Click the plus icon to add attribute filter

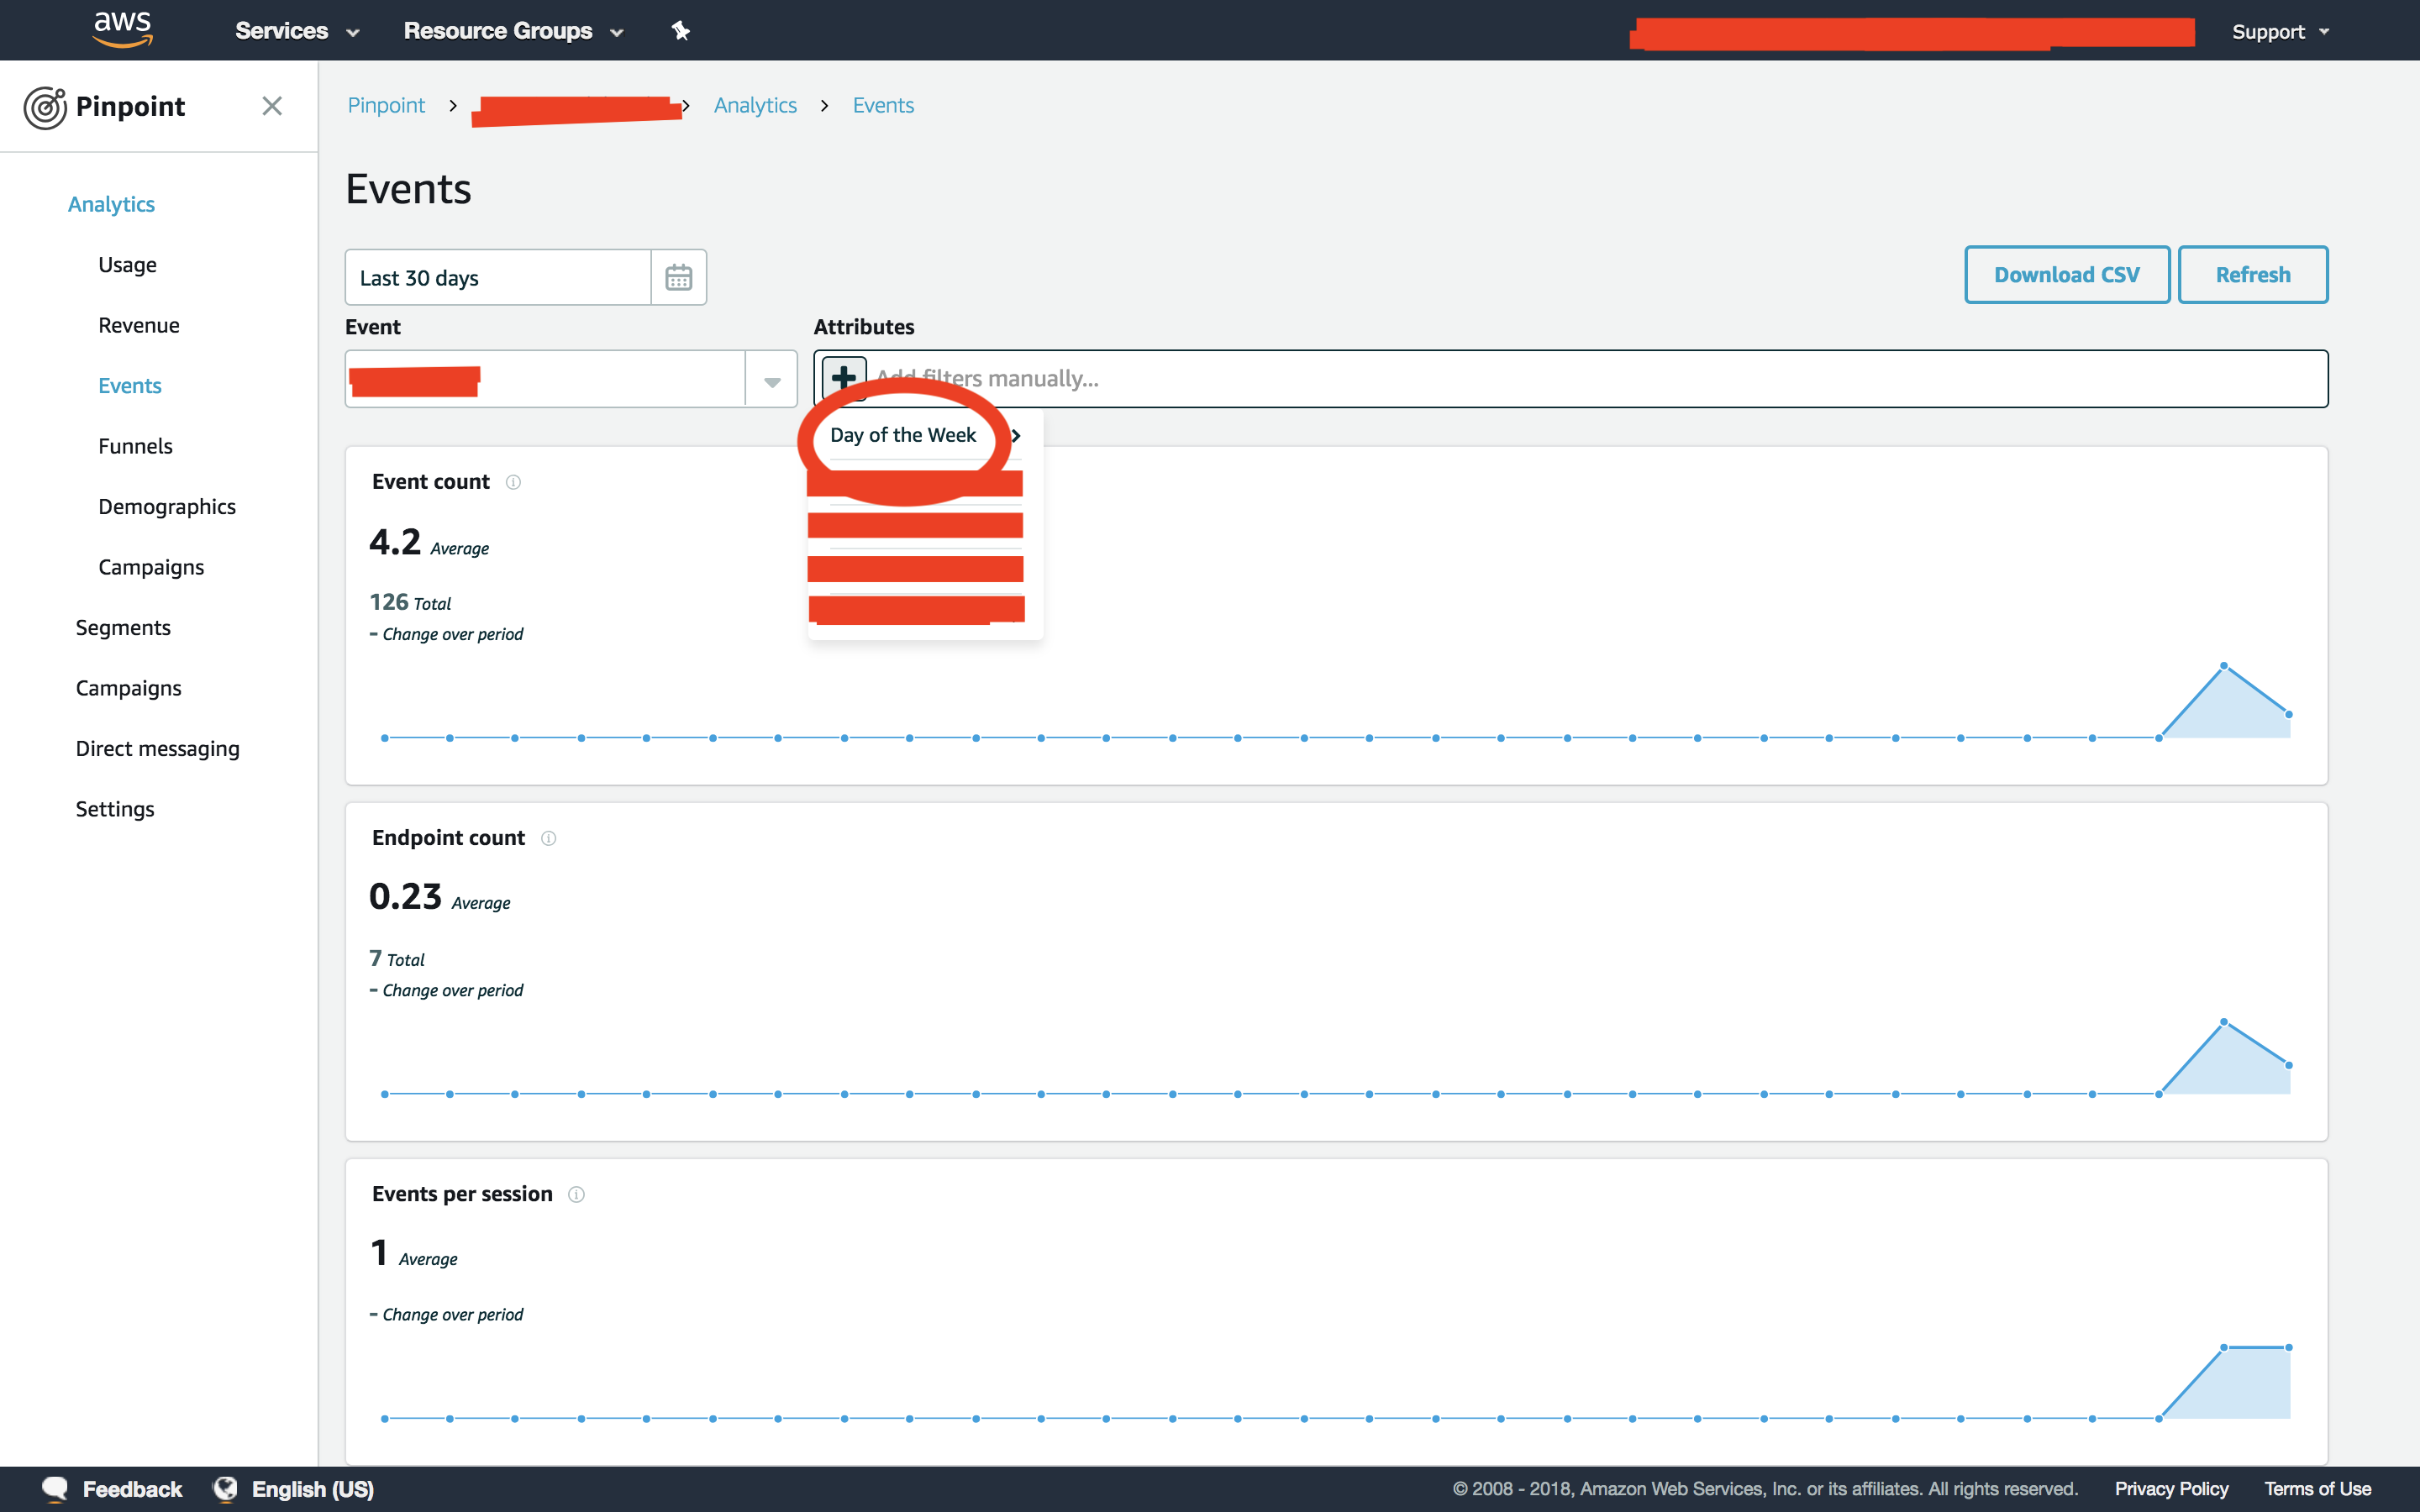click(843, 378)
